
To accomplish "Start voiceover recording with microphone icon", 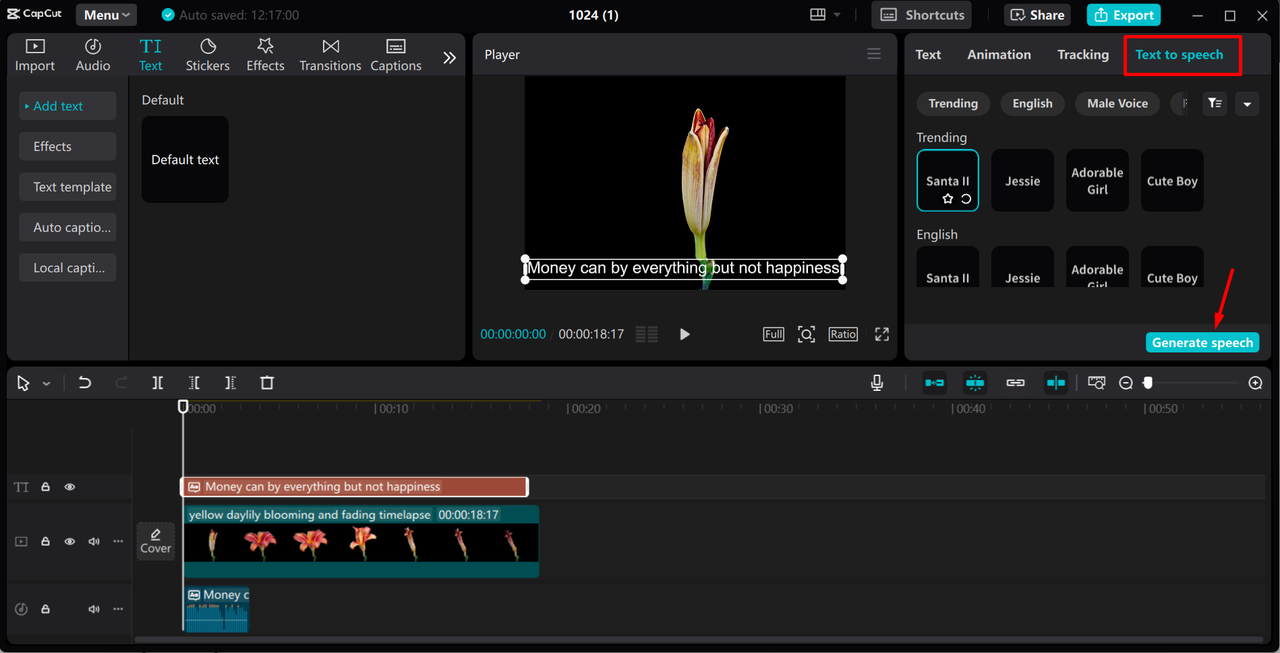I will [x=877, y=383].
